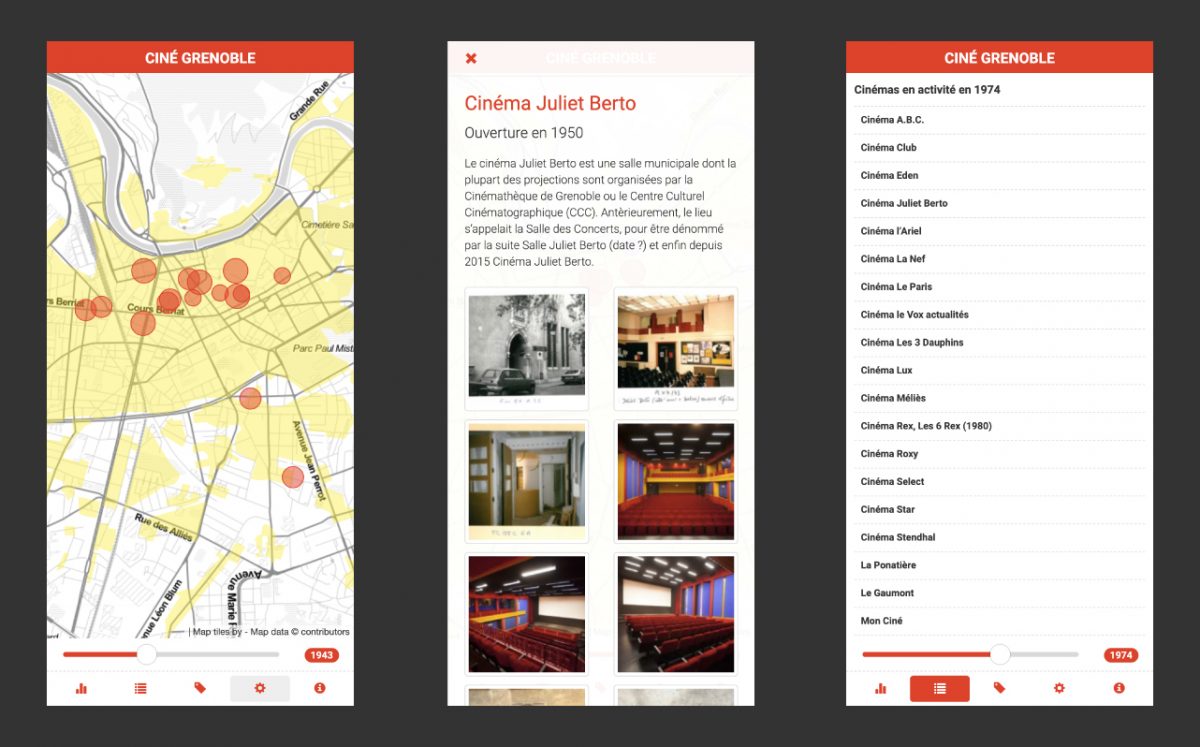Click the year slider handle set to 1943
The image size is (1200, 747).
click(x=147, y=655)
